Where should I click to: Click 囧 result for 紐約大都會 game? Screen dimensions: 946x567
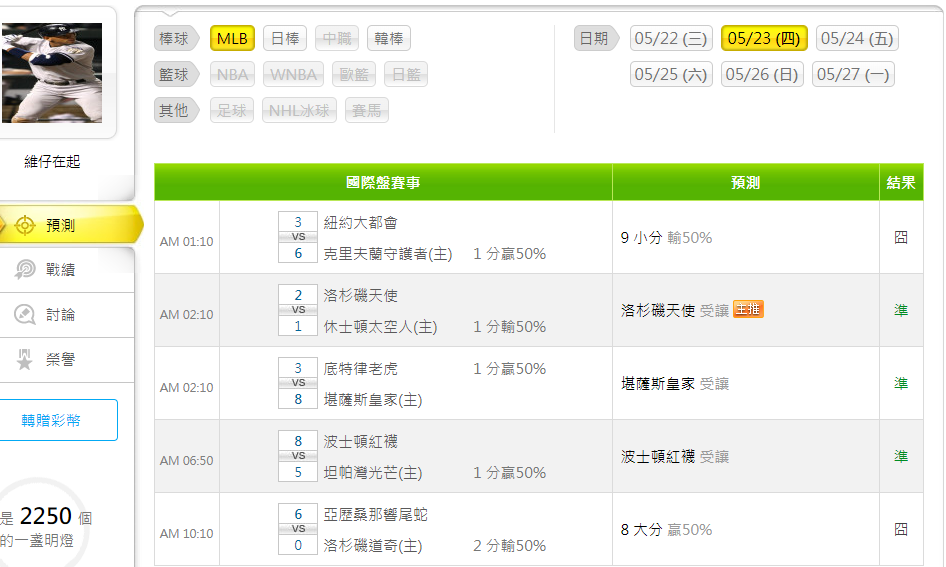pyautogui.click(x=901, y=237)
